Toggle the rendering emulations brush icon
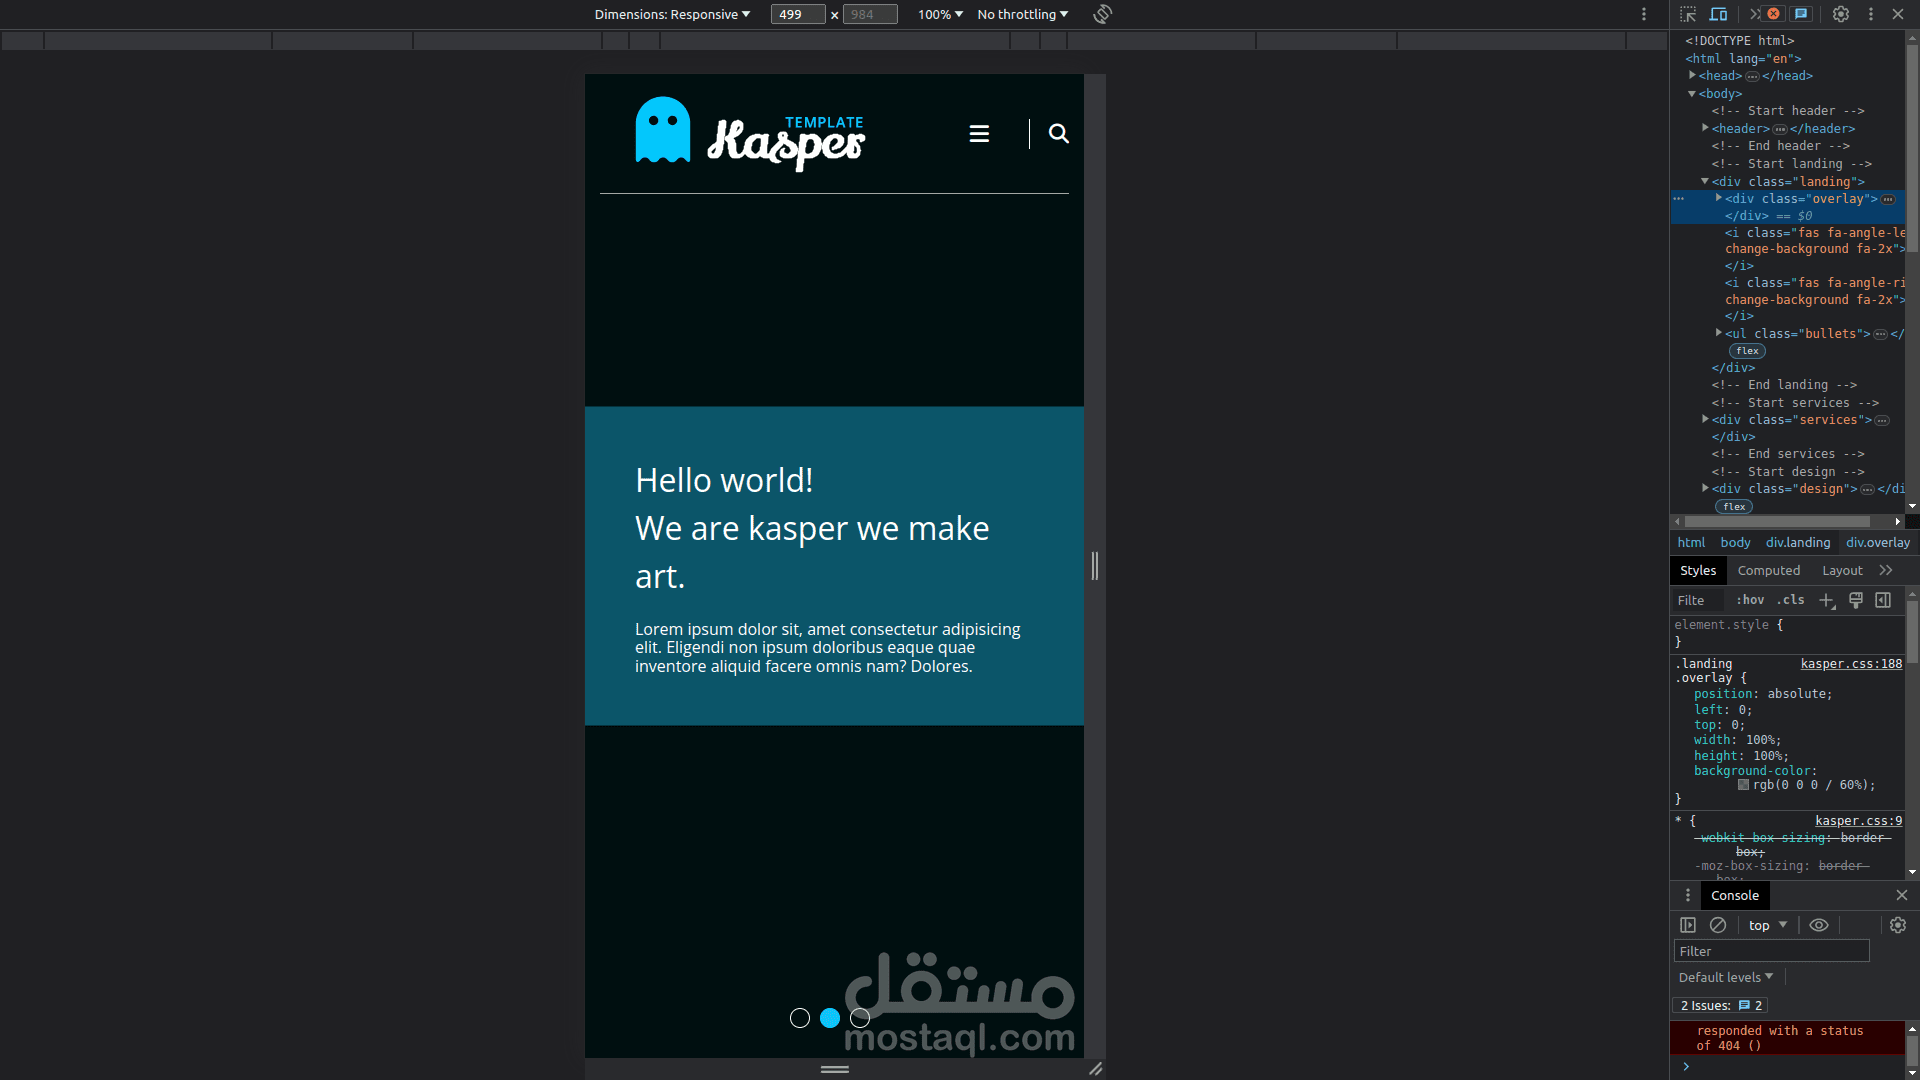1920x1080 pixels. click(1856, 600)
